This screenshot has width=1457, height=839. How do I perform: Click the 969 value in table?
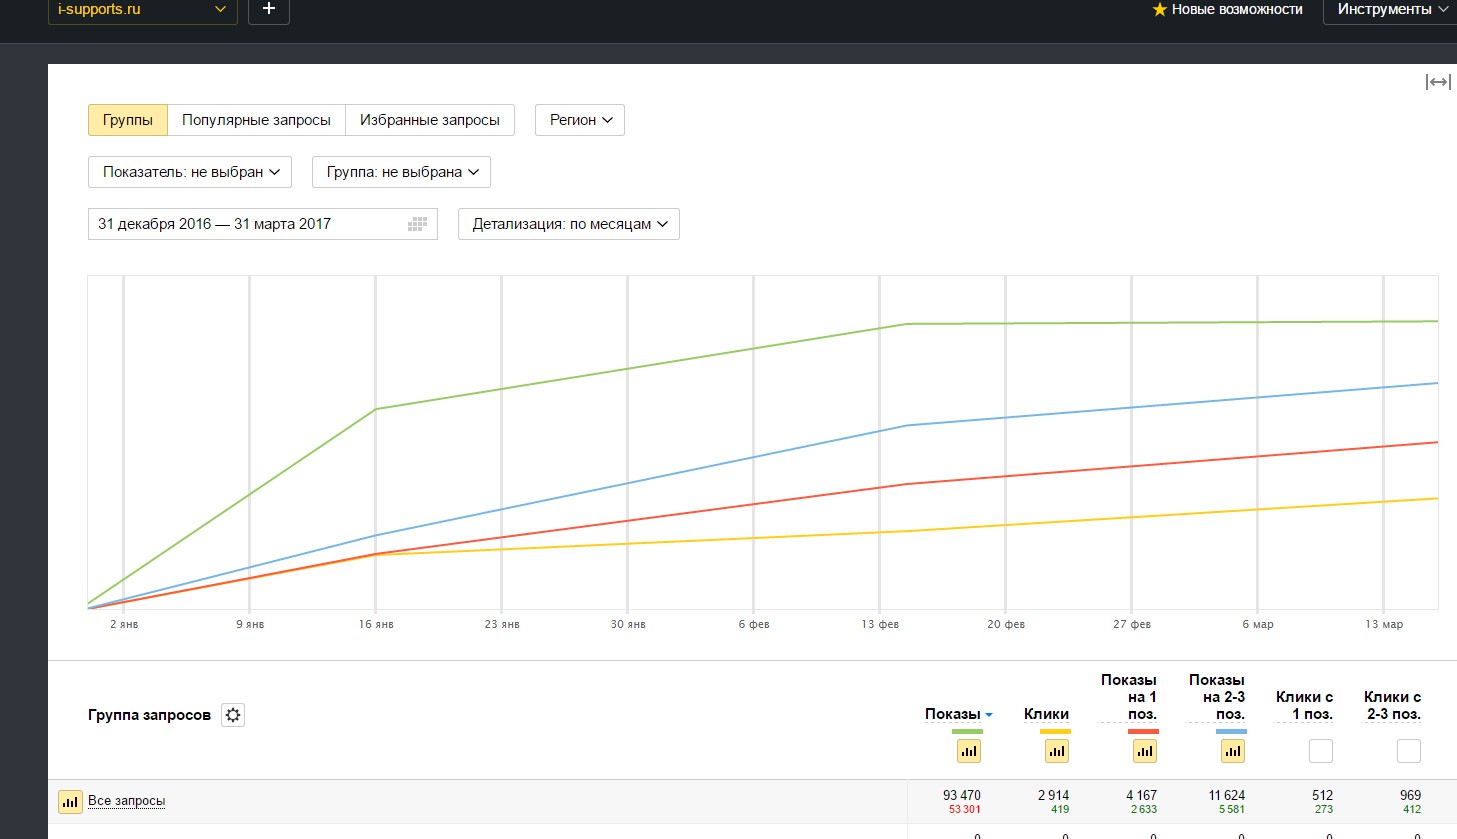1410,795
